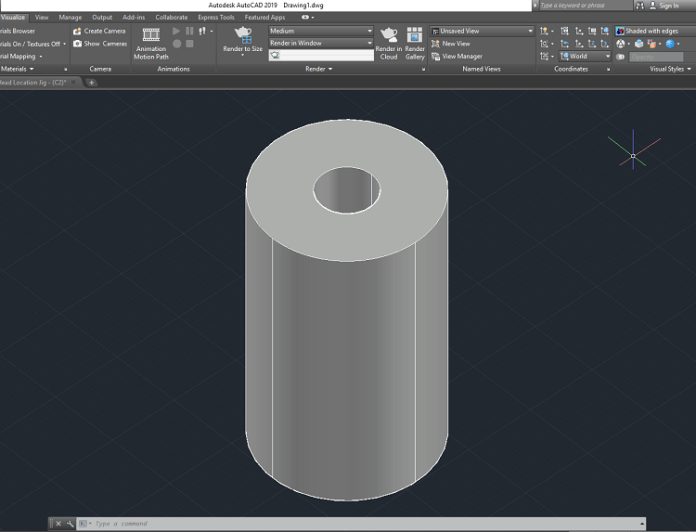Add a new drawing tab with plus button

tap(92, 82)
